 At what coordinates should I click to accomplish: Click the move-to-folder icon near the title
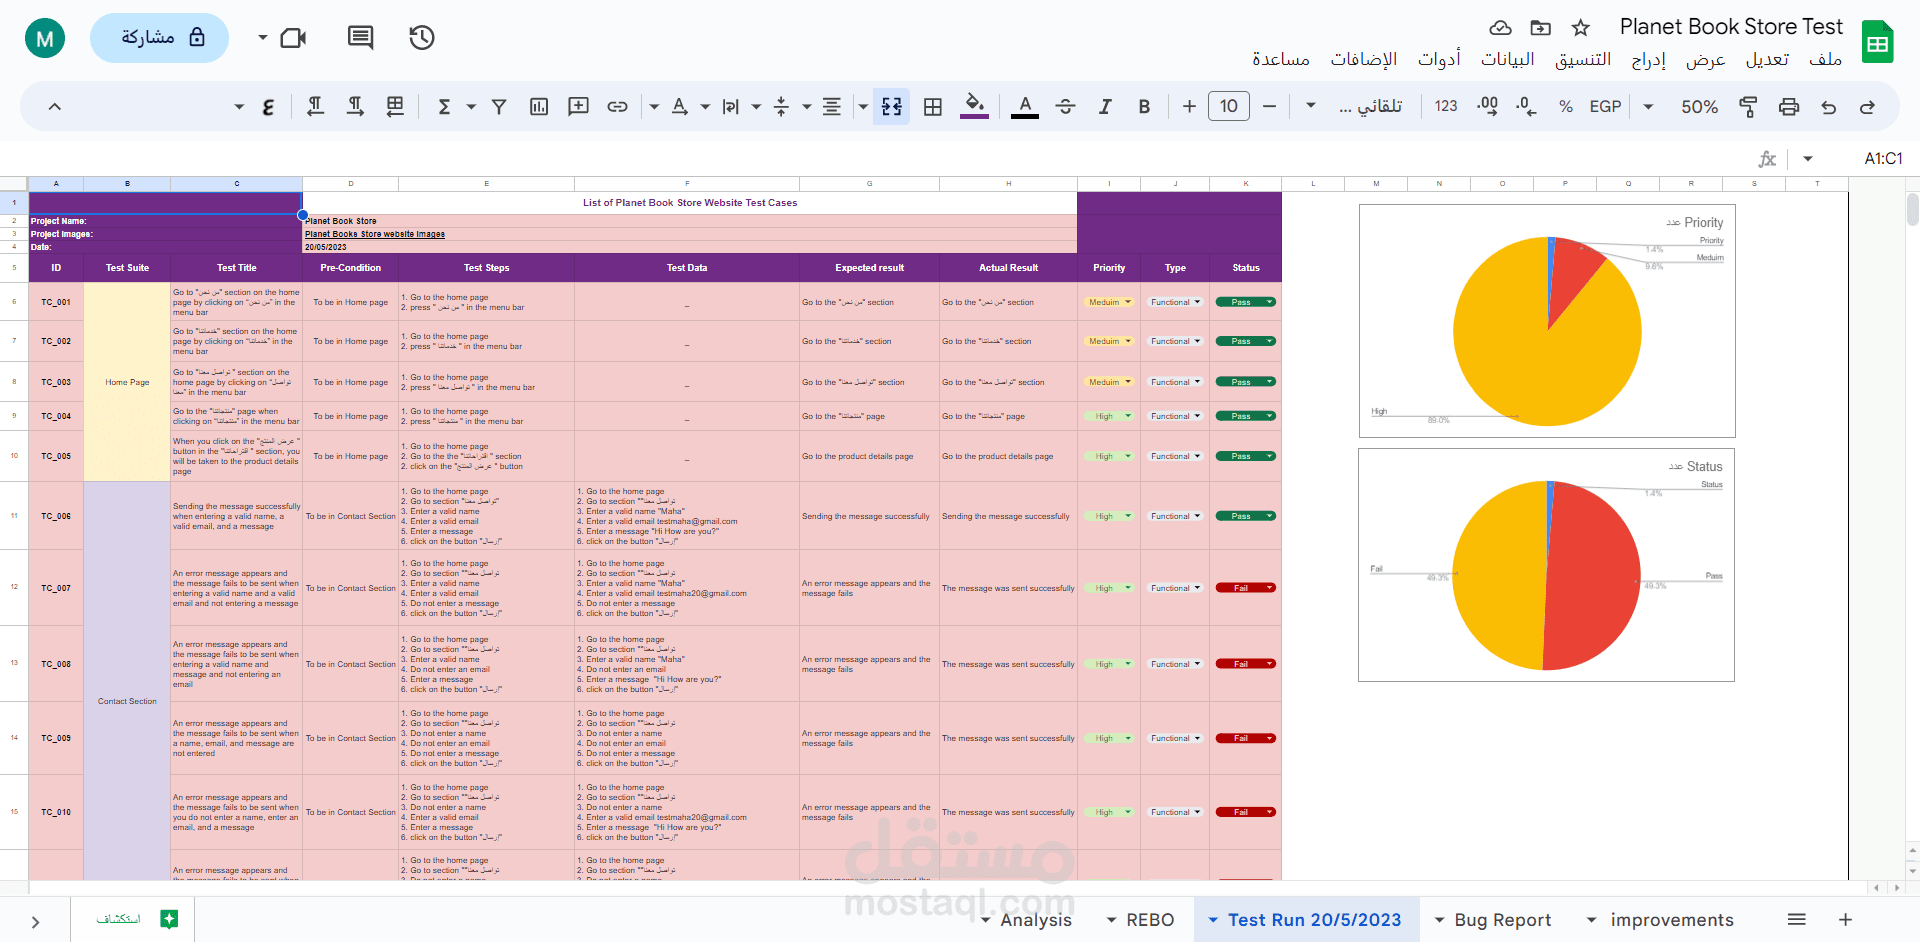point(1541,27)
